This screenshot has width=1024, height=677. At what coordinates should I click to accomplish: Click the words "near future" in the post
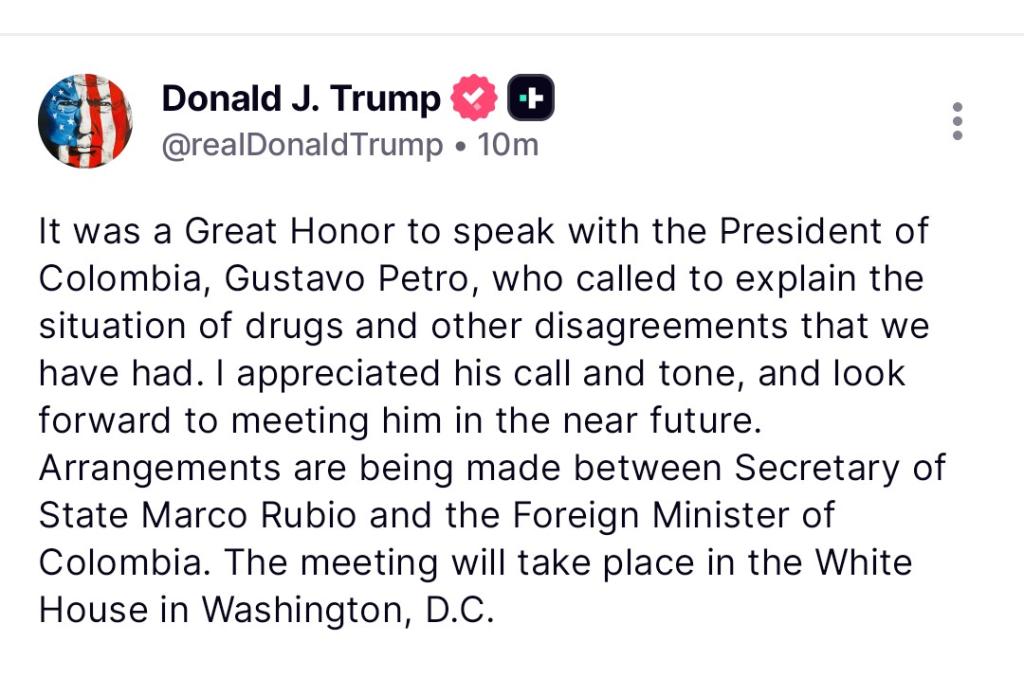pyautogui.click(x=656, y=421)
